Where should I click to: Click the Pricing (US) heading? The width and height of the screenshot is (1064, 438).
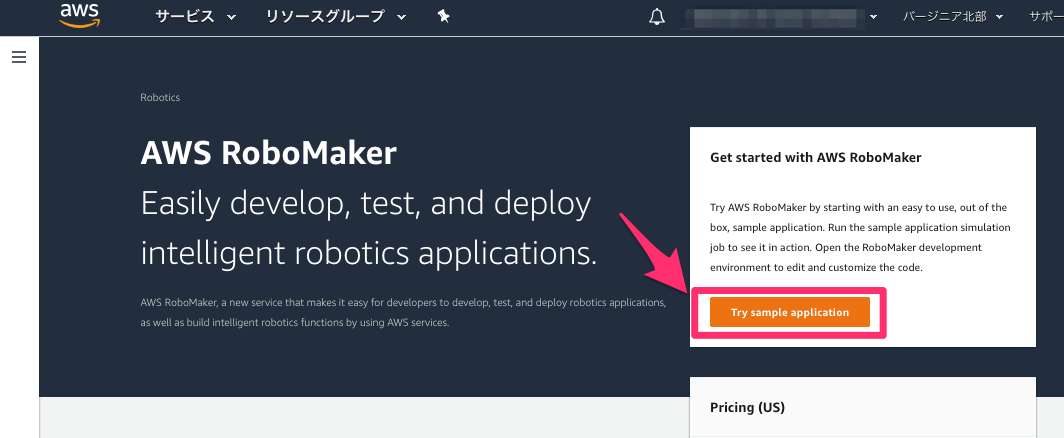747,407
